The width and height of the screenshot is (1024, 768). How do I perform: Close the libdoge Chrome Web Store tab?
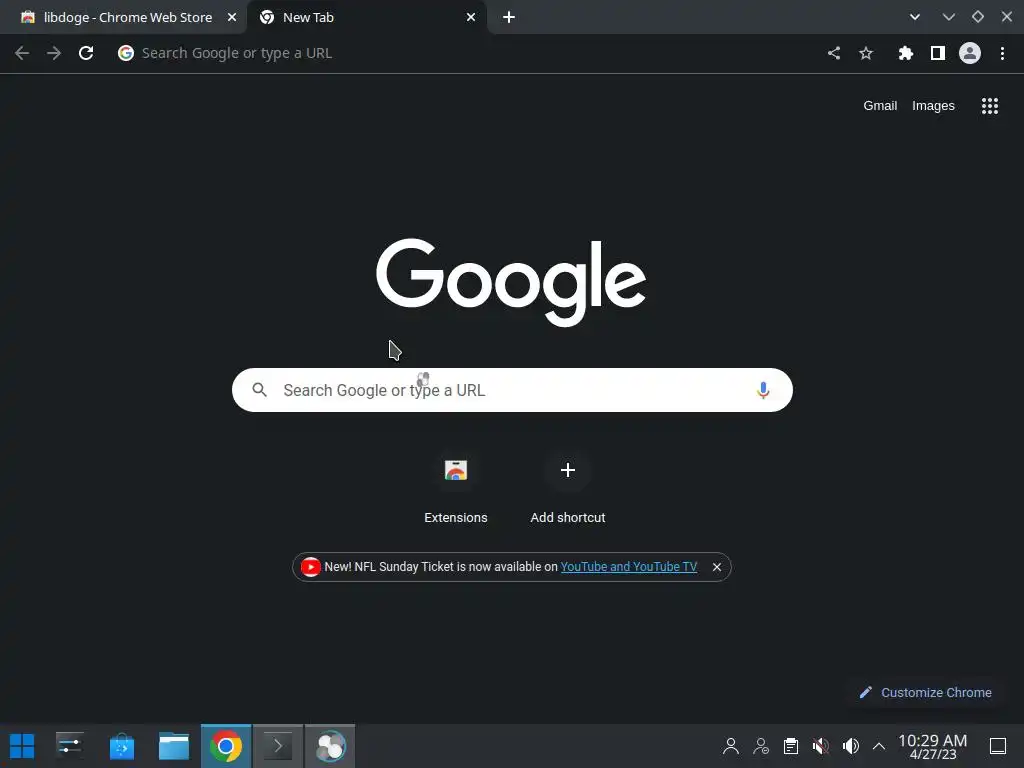point(232,18)
